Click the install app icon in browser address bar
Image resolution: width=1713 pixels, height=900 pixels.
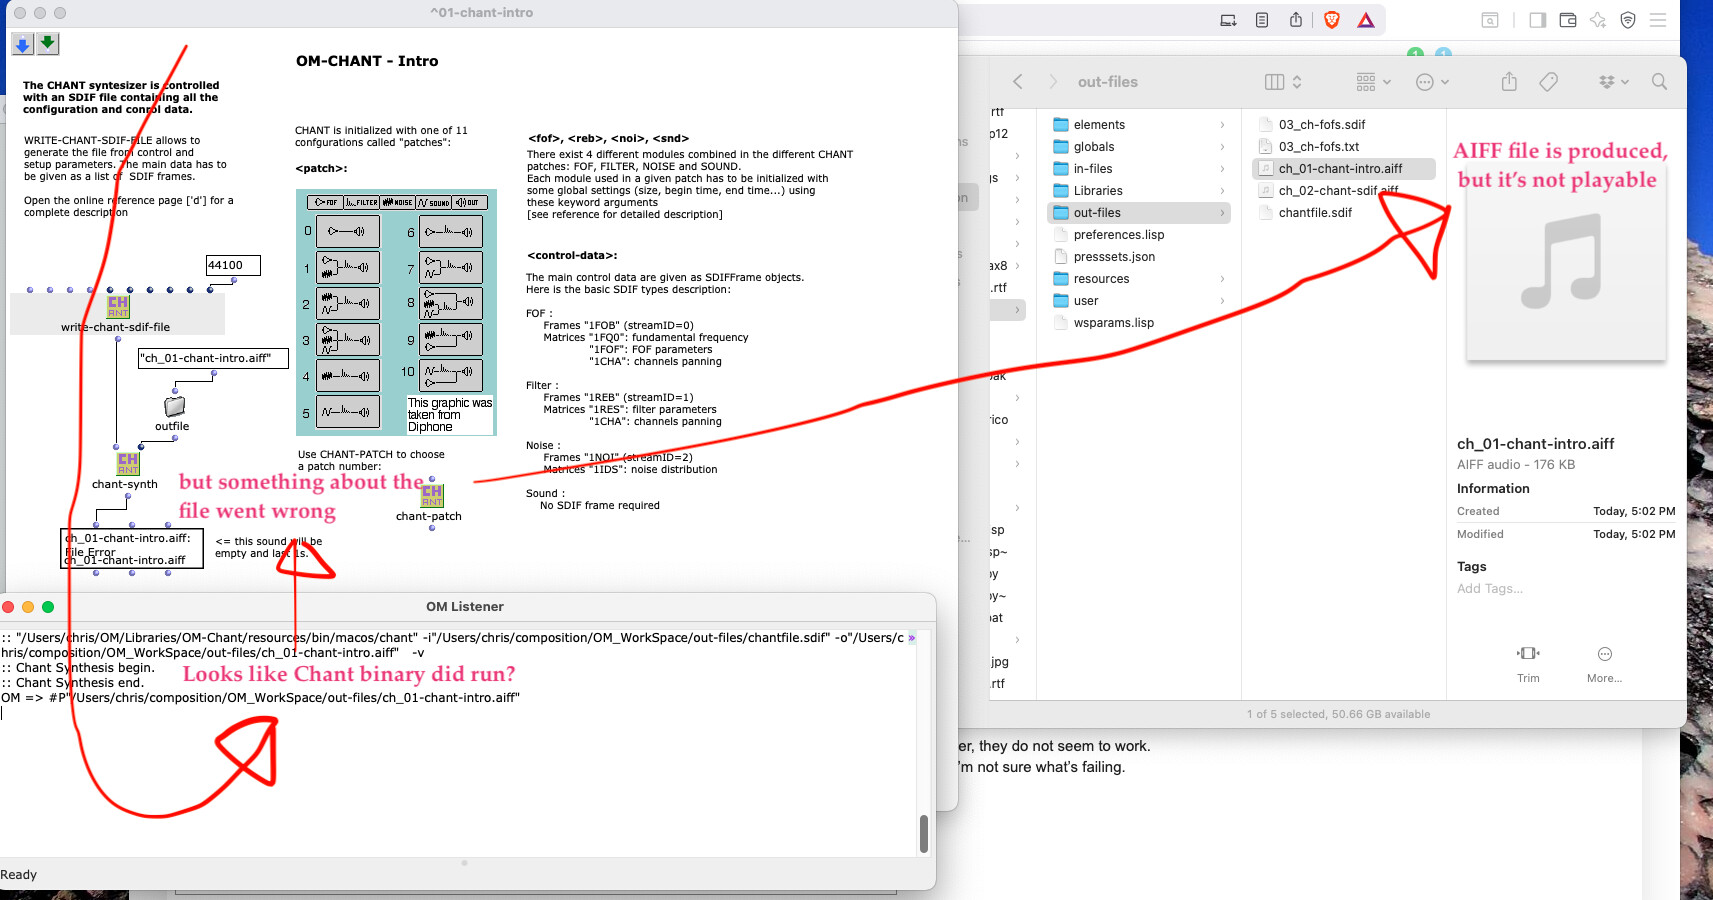(x=1229, y=20)
